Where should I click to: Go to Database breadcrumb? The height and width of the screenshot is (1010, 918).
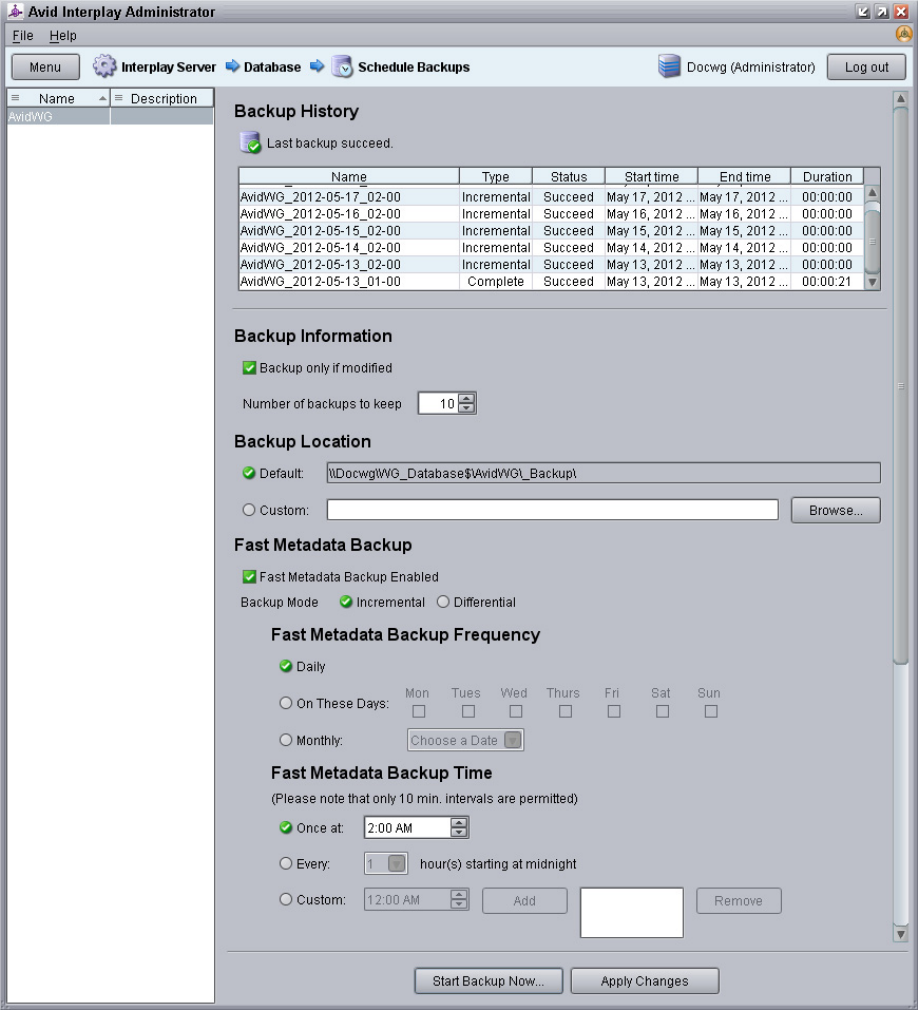pyautogui.click(x=272, y=67)
